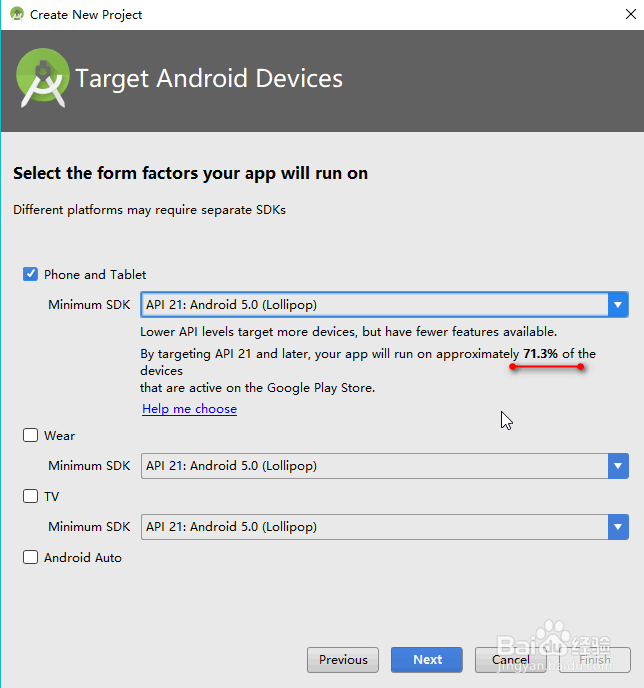Click the Create New Project title text
Screen dimensions: 644x688
pos(86,15)
